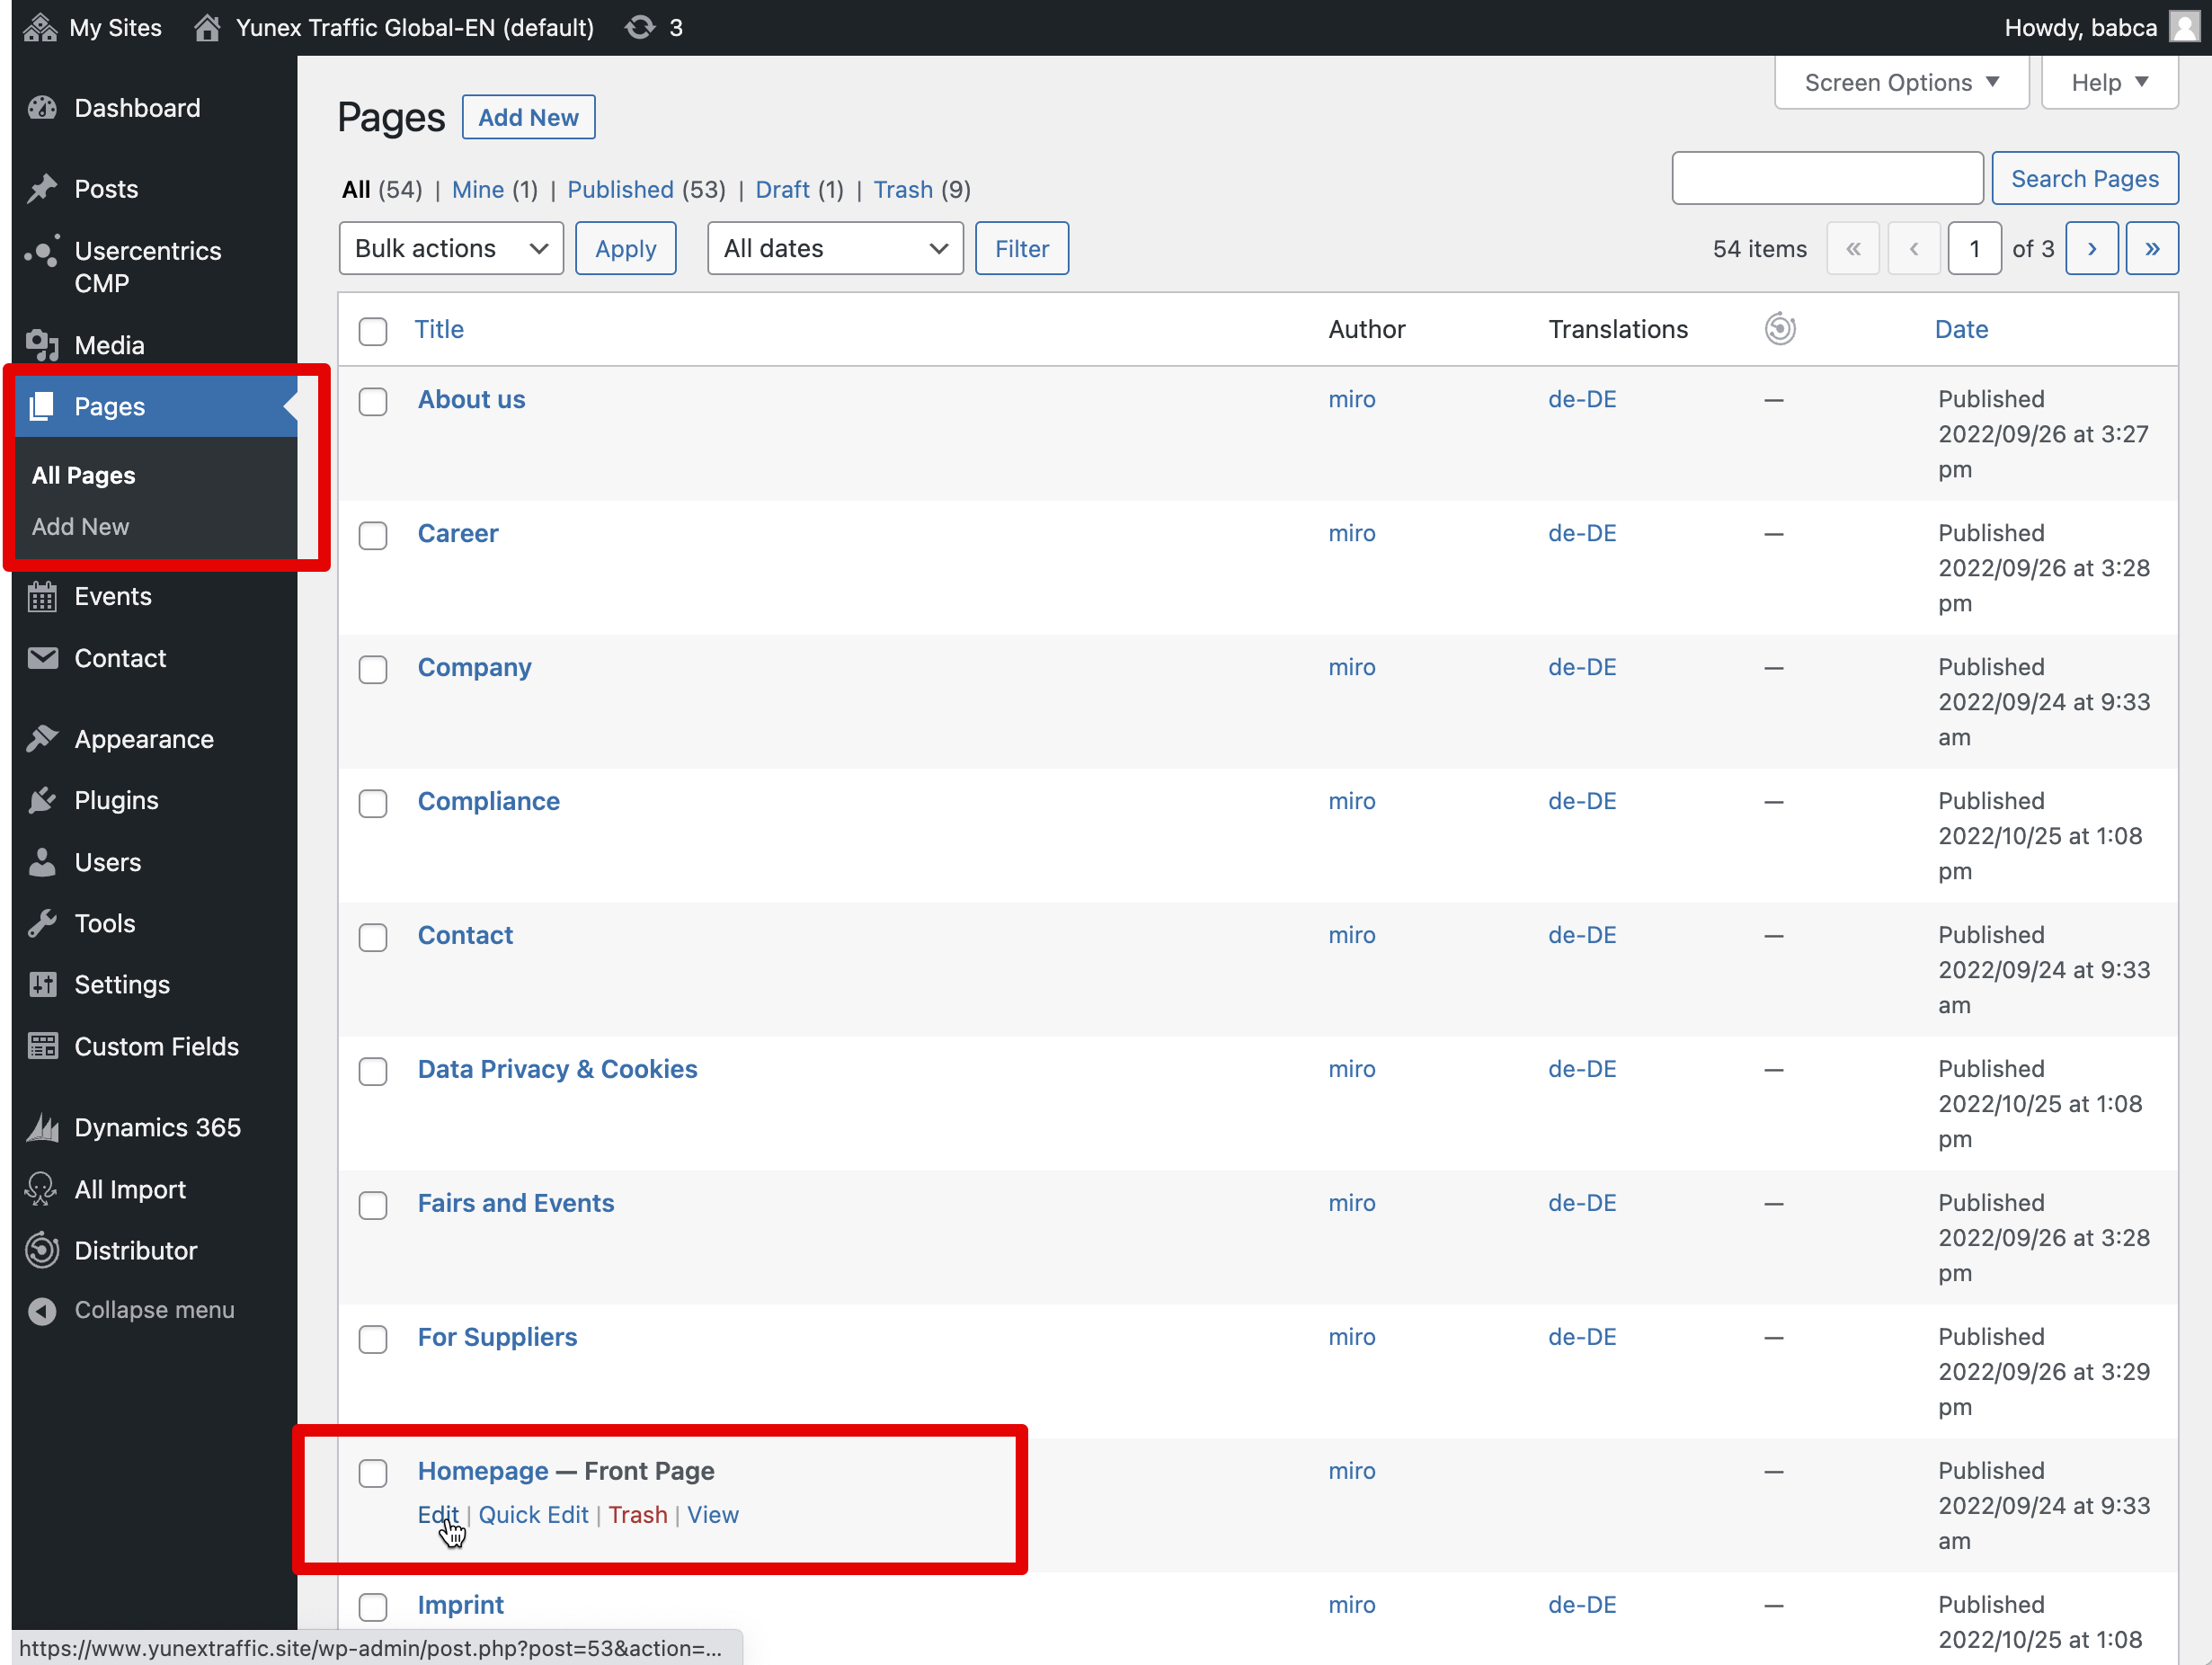Click the page search input field
This screenshot has width=2212, height=1665.
click(1826, 179)
